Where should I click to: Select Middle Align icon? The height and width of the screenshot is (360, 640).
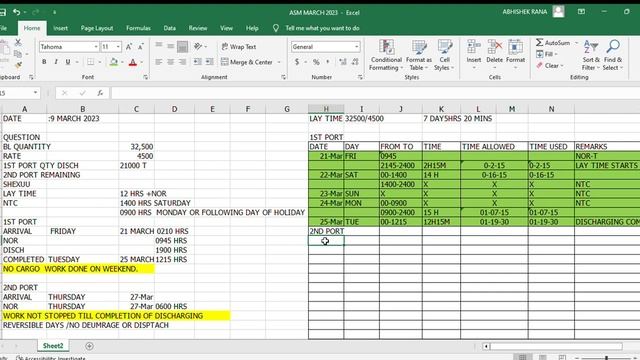171,46
